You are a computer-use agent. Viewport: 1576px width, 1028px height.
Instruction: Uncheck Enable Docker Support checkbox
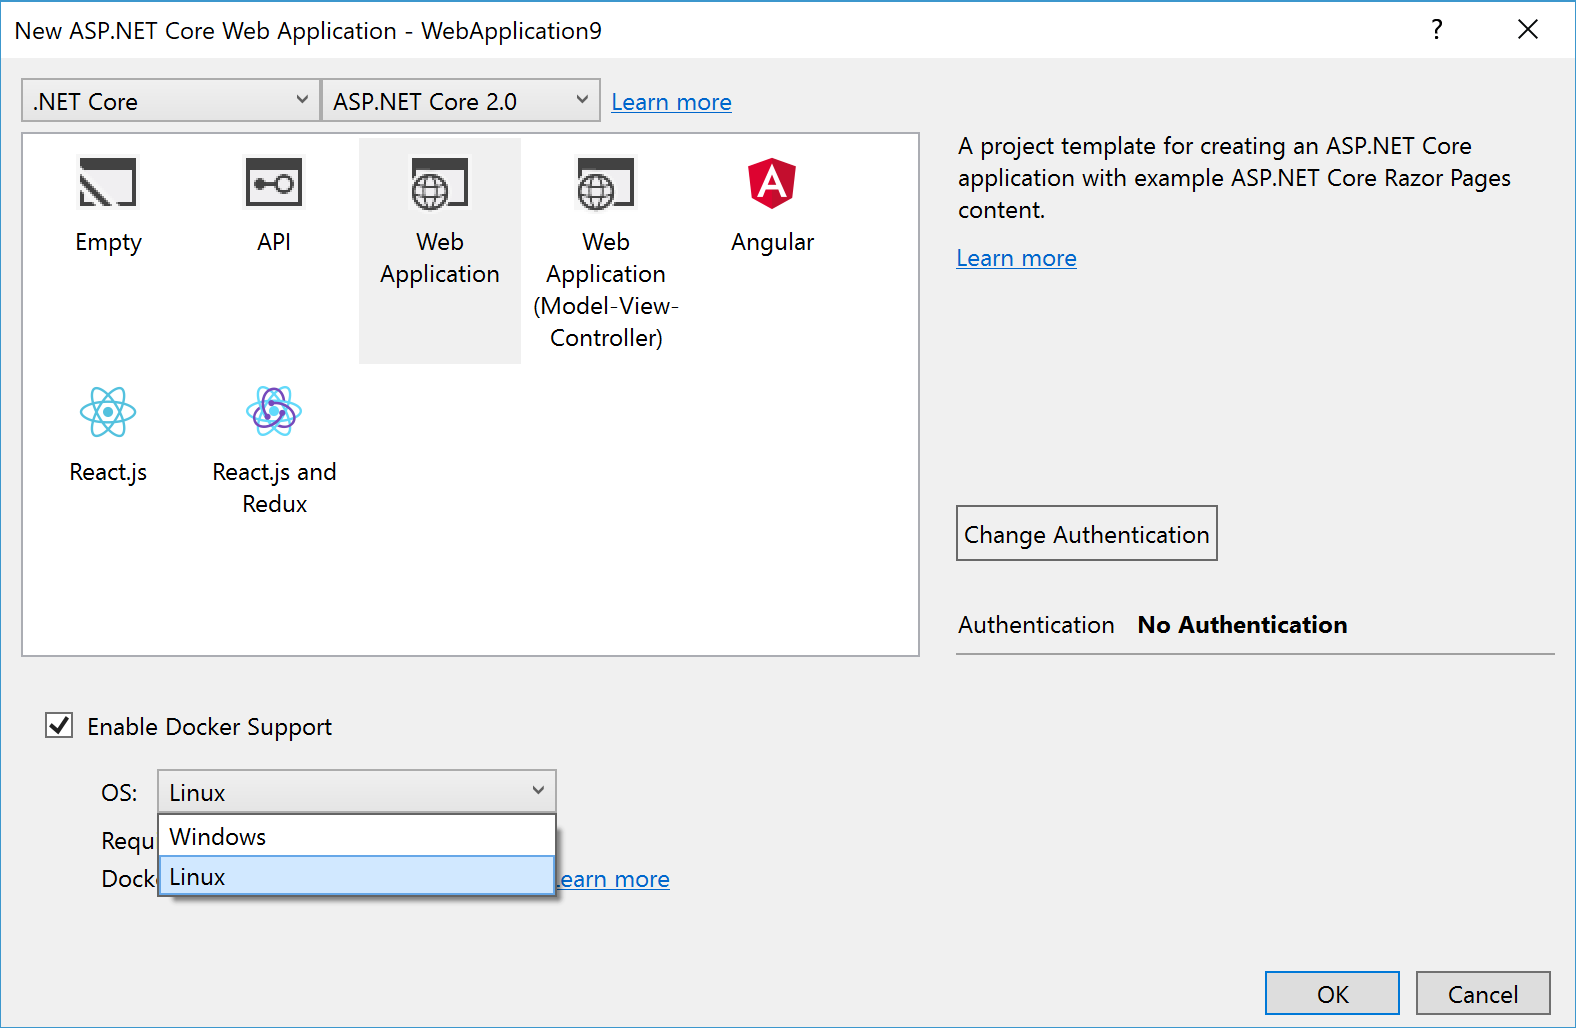click(x=59, y=725)
